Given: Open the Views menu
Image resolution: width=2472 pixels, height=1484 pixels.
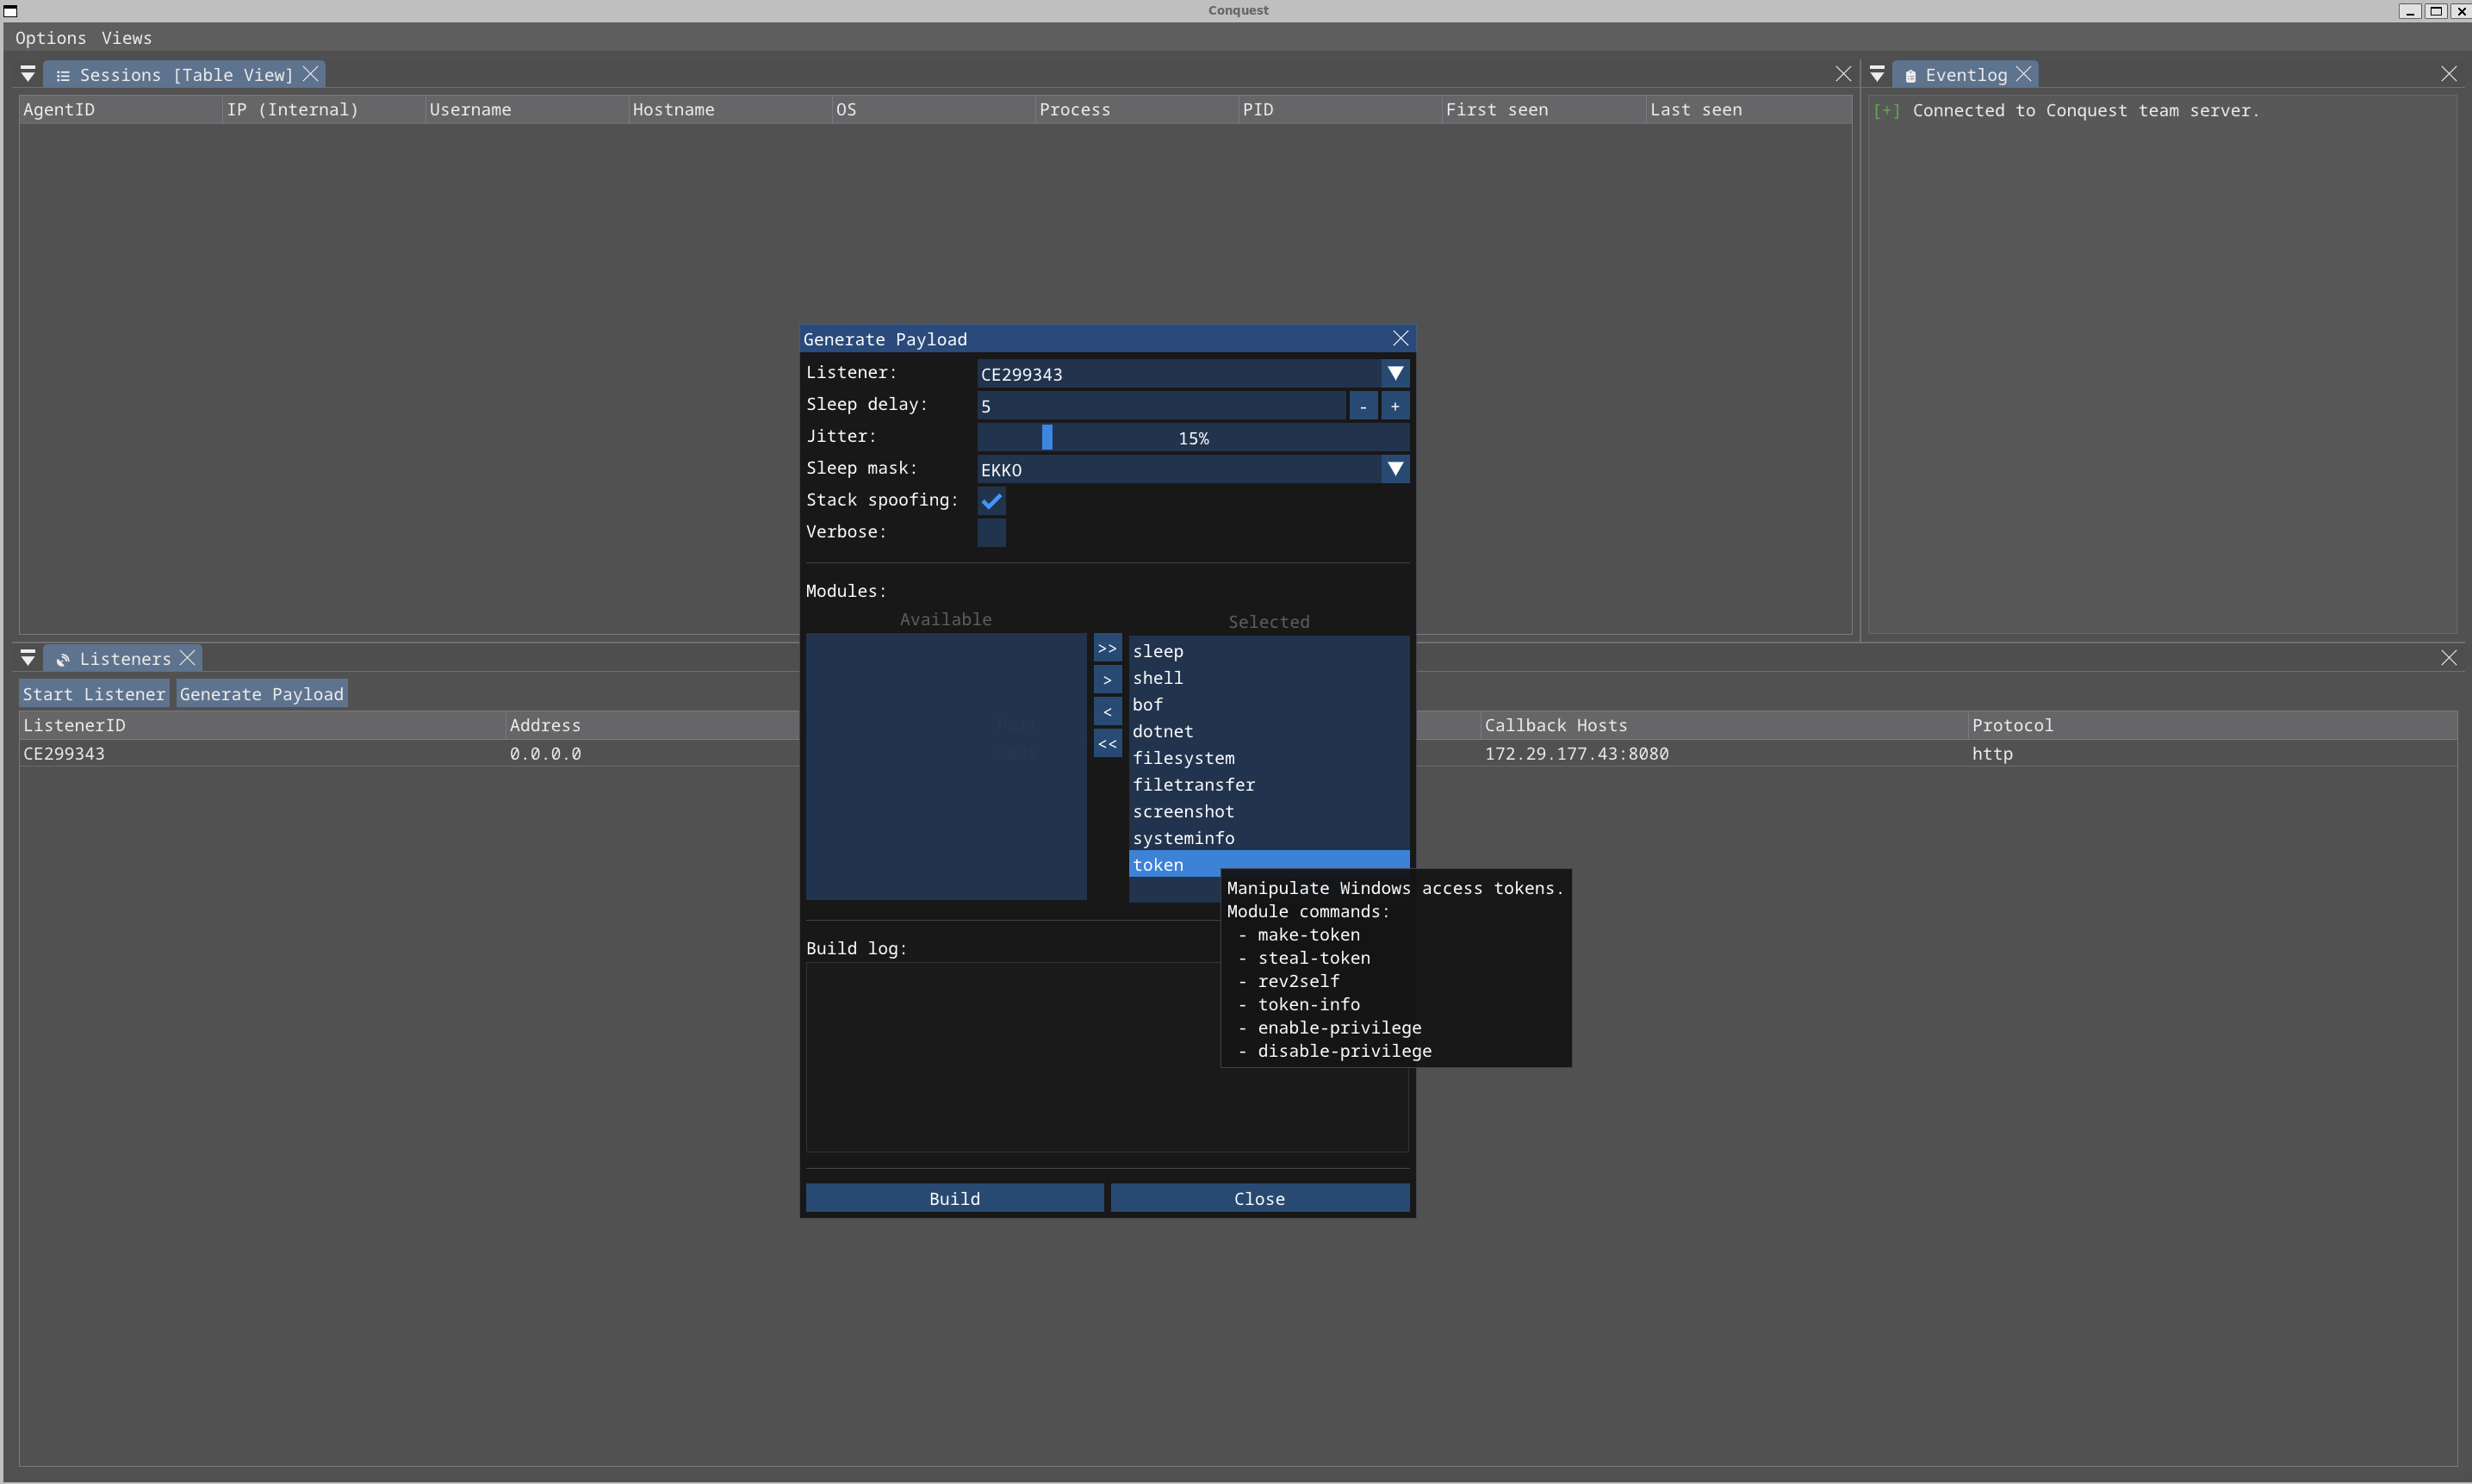Looking at the screenshot, I should pos(126,38).
